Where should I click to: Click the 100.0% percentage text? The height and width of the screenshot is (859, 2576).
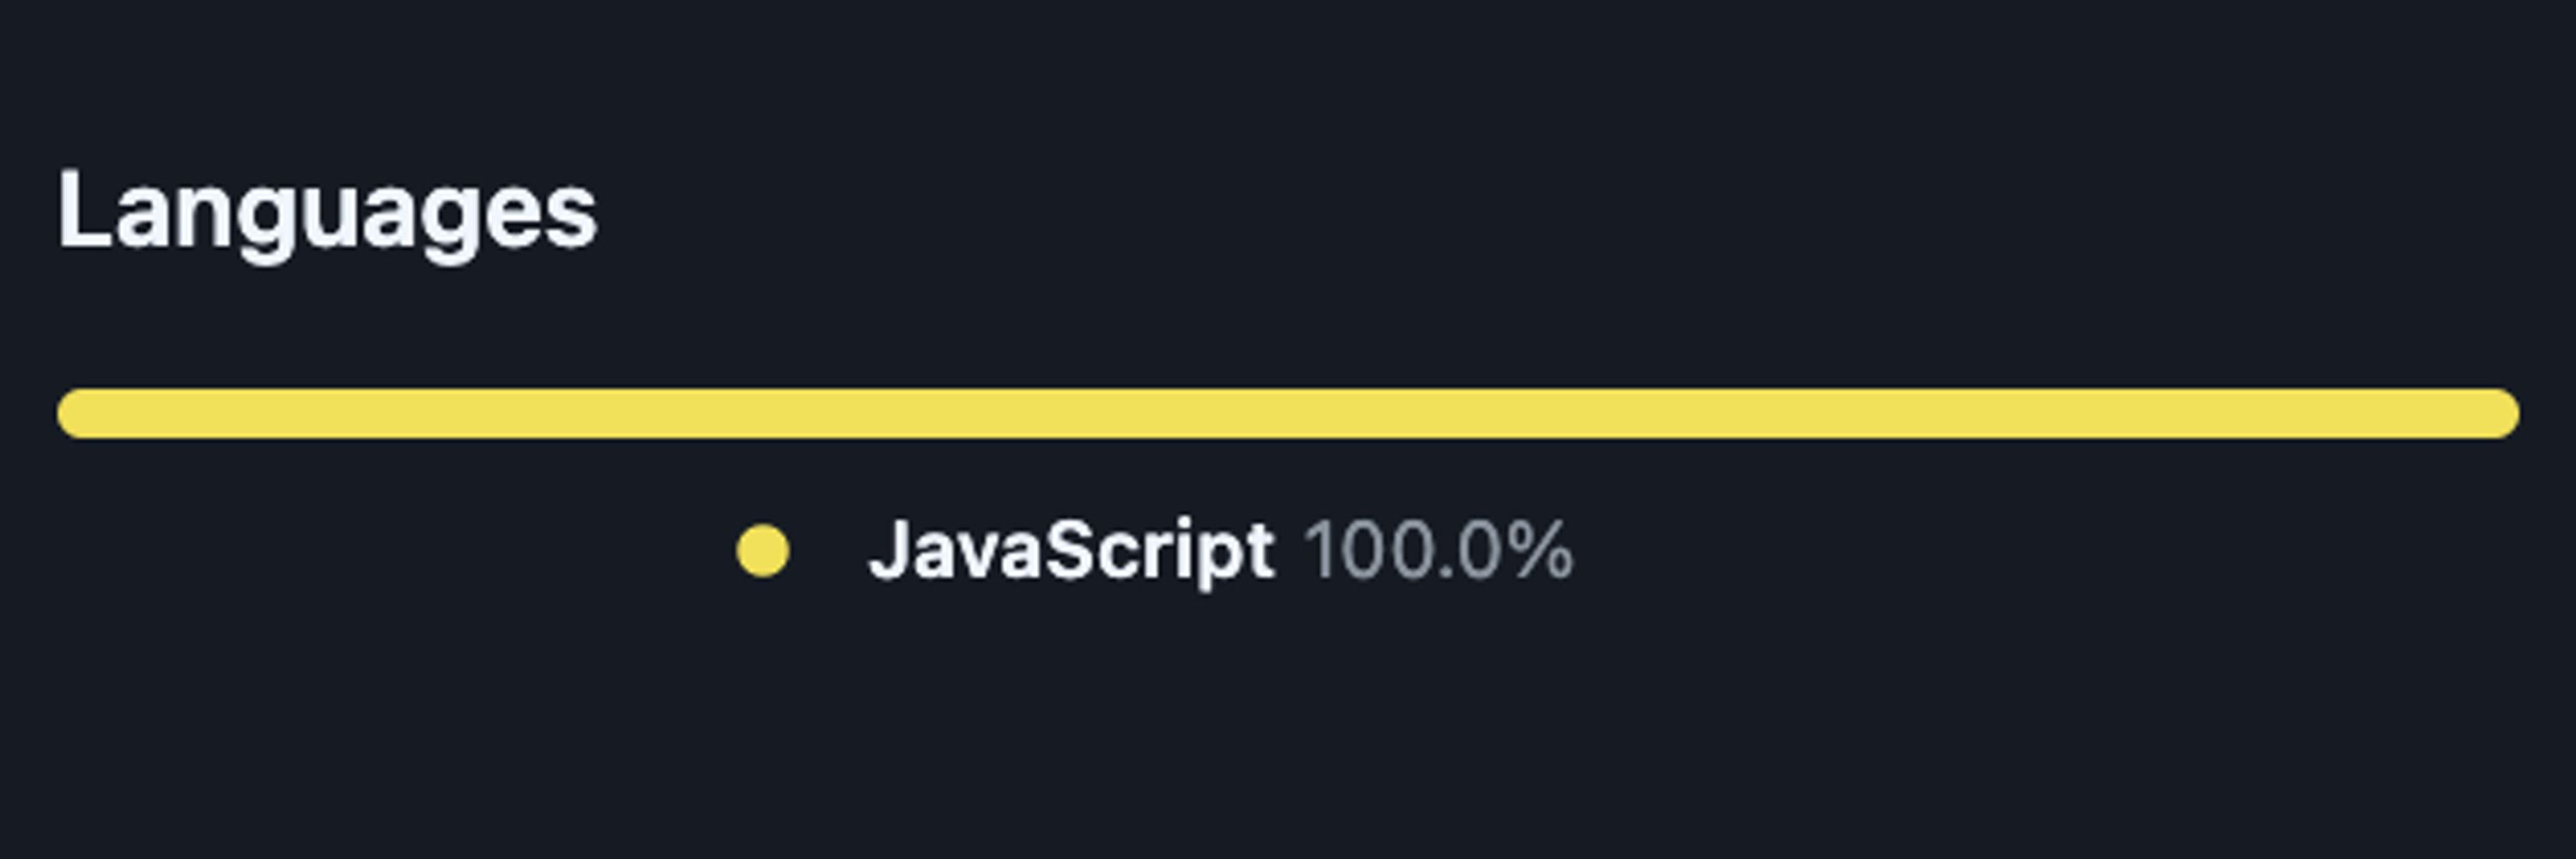(x=1439, y=550)
